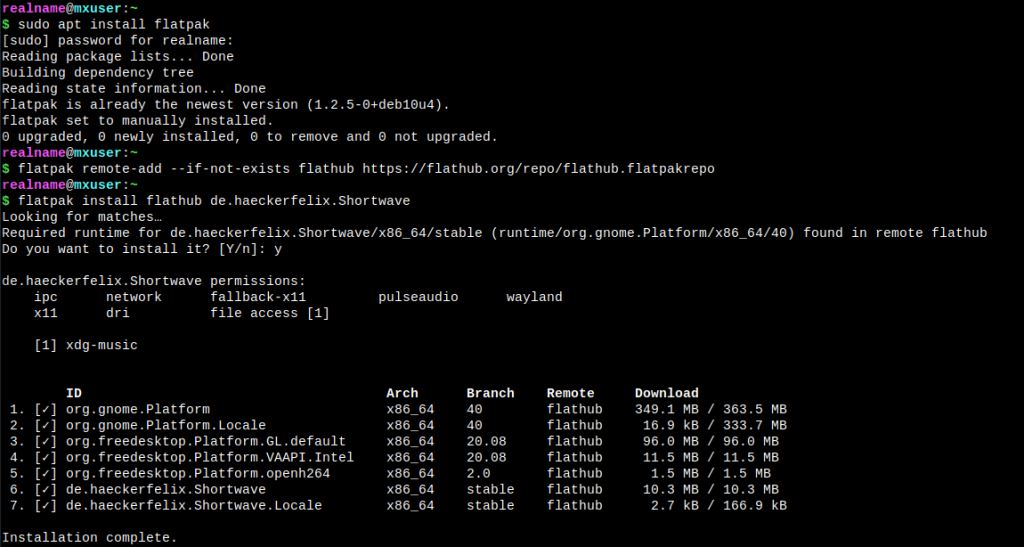Click the 'Installation complete.' message
Viewport: 1024px width, 547px height.
coord(89,538)
